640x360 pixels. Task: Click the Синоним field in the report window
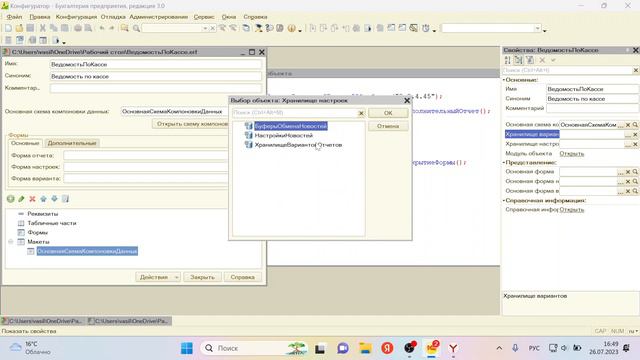(x=156, y=76)
